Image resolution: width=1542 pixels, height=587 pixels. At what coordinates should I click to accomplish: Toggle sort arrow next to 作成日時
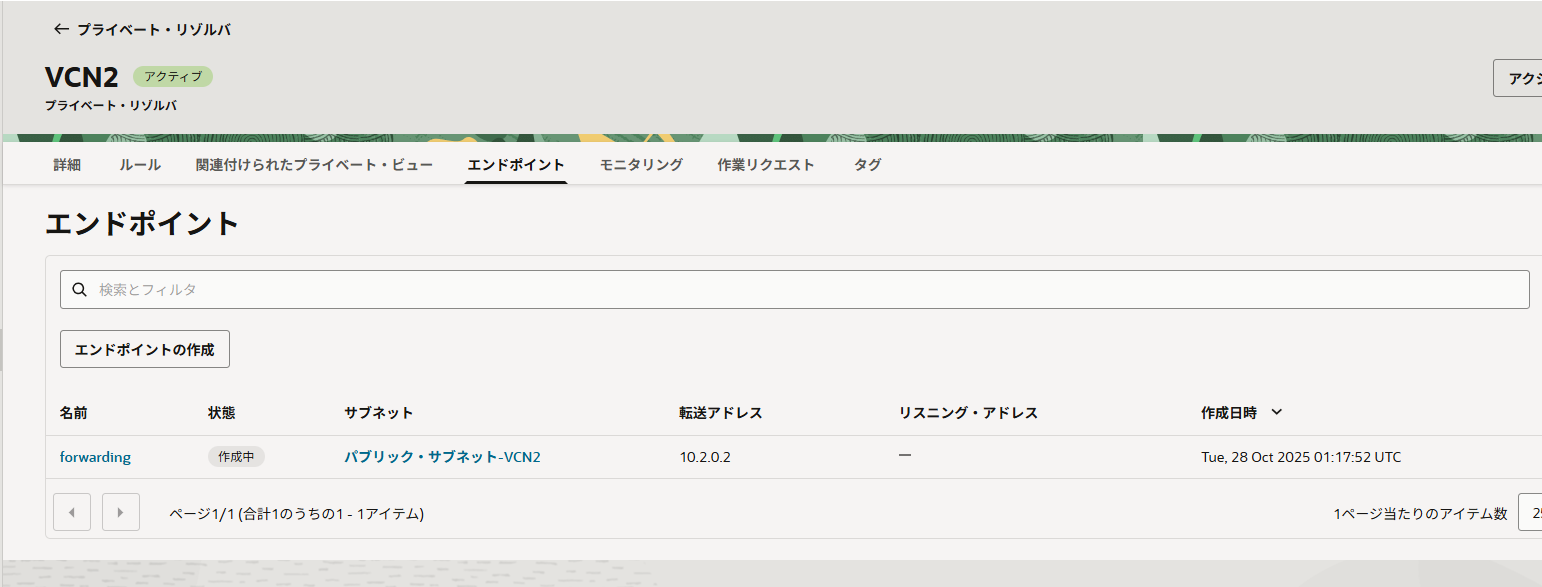(x=1276, y=412)
